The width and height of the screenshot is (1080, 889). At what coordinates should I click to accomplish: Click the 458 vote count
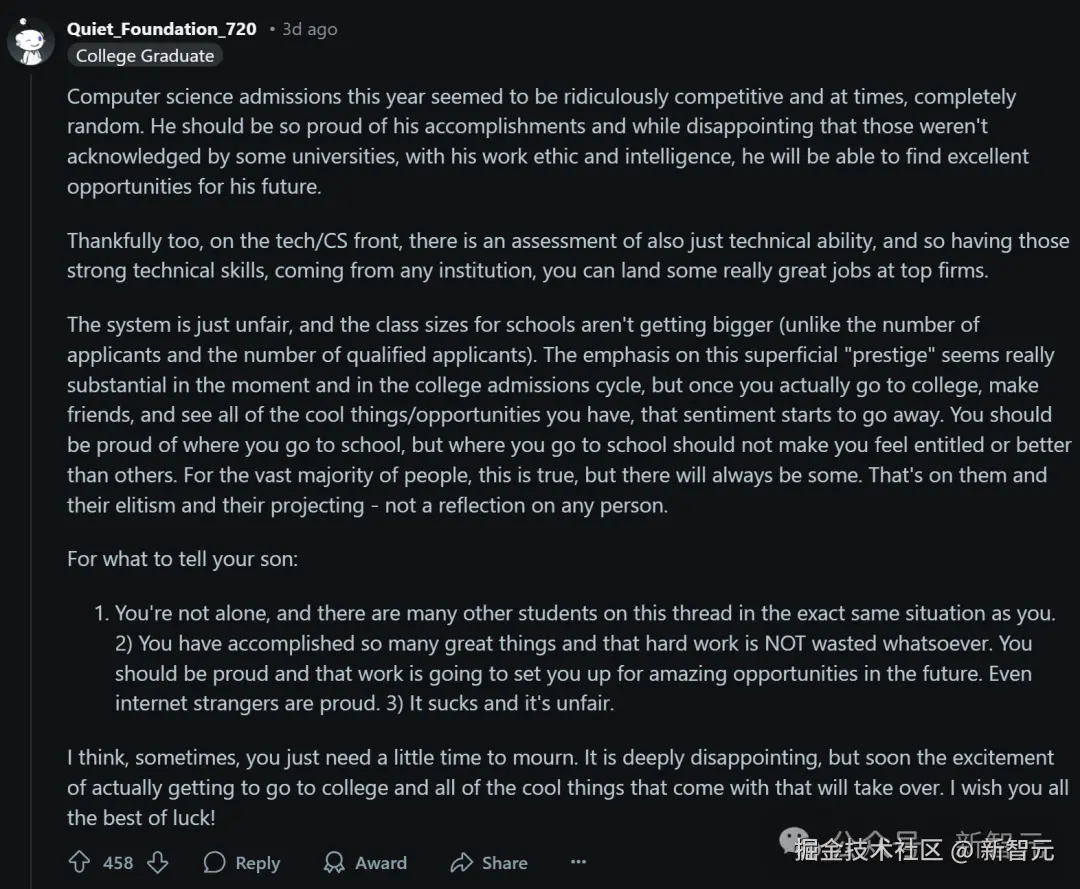118,862
